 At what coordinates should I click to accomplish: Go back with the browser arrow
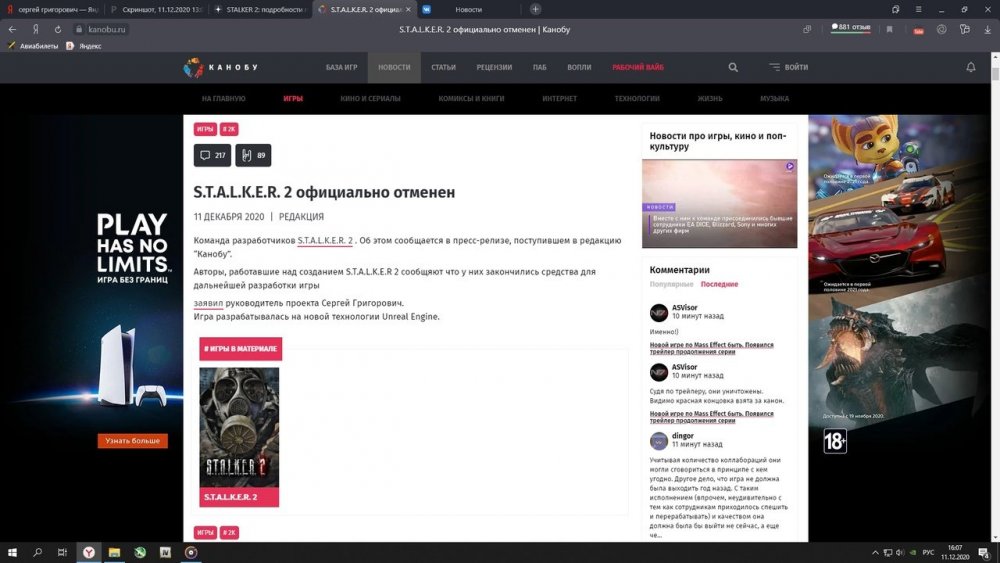(x=12, y=29)
